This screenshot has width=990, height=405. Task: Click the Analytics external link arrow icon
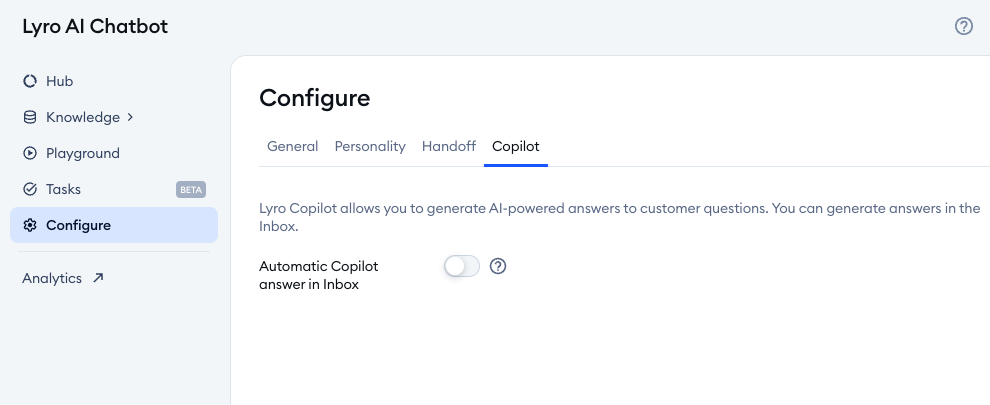(x=98, y=277)
